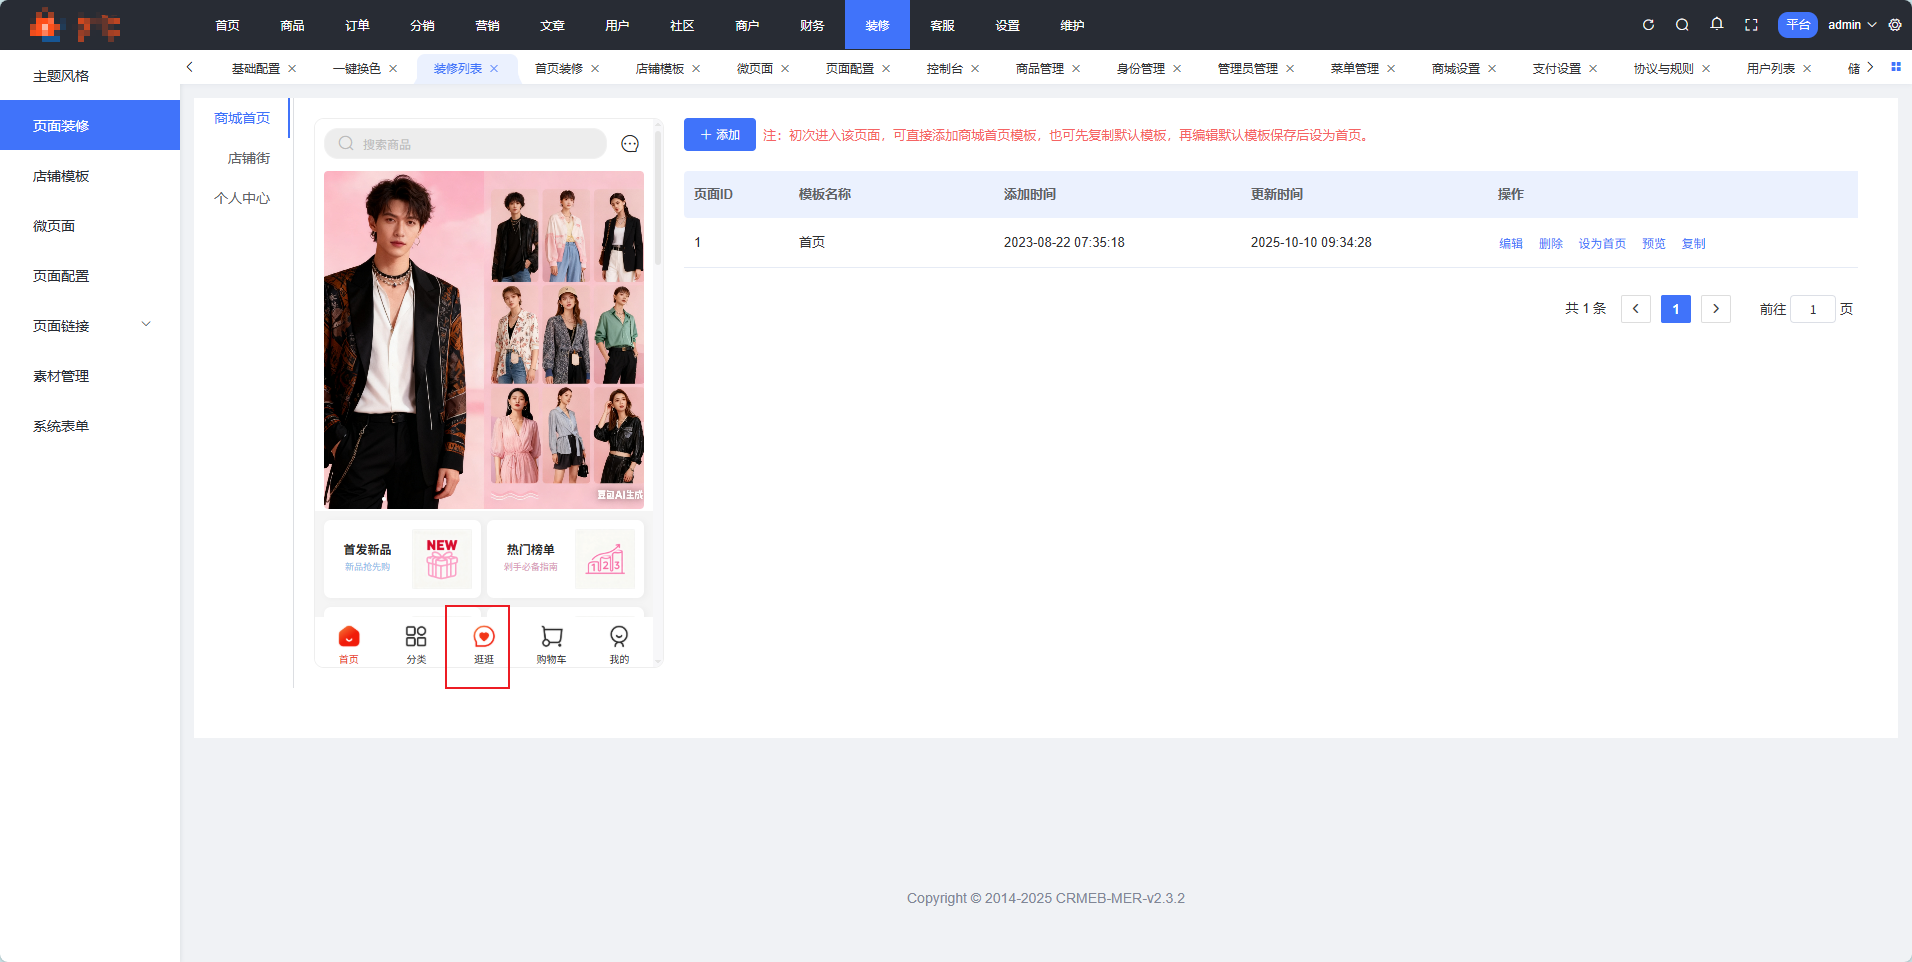Toggle fullscreen mode icon

[1751, 25]
